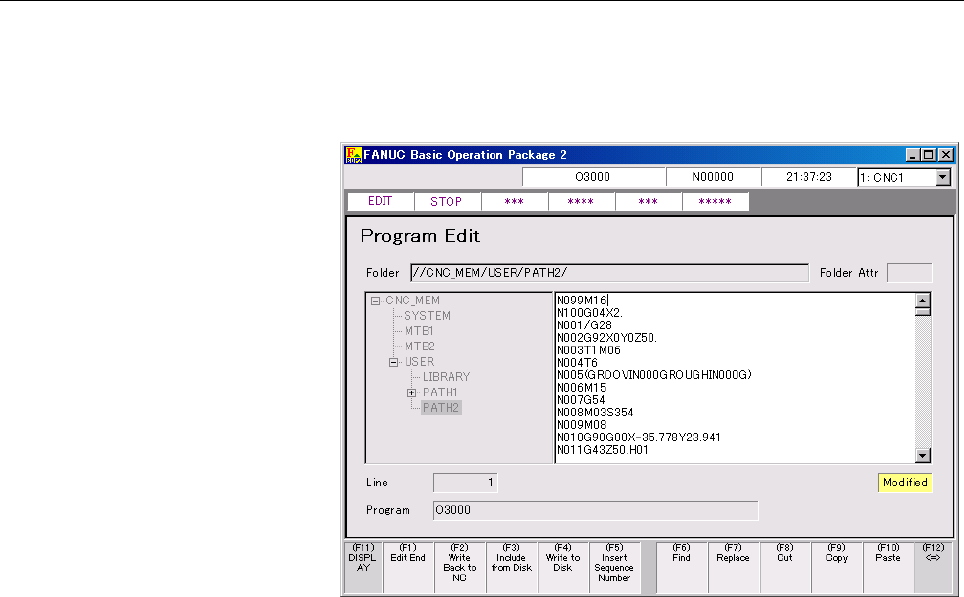
Task: Expand the PATH1 folder node
Action: click(411, 393)
